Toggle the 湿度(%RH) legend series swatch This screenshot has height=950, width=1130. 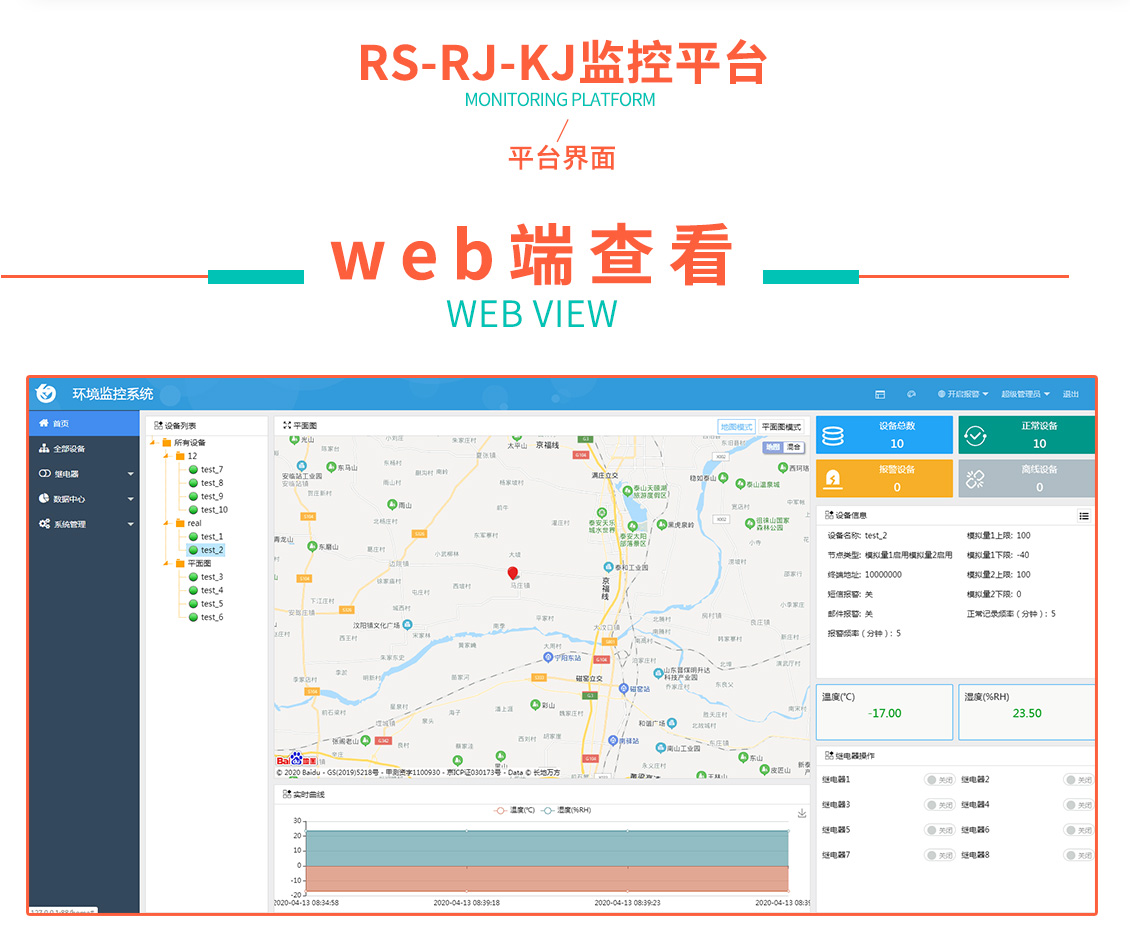click(x=548, y=810)
